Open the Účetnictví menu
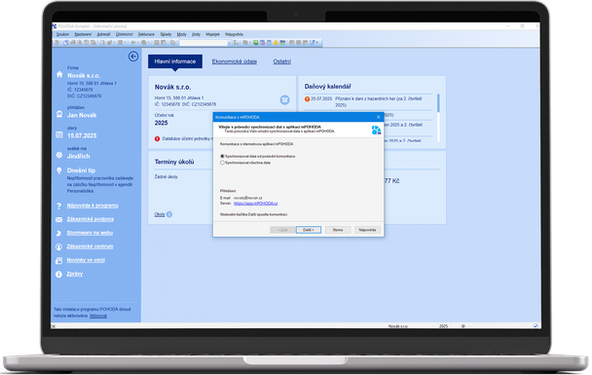 pyautogui.click(x=124, y=34)
